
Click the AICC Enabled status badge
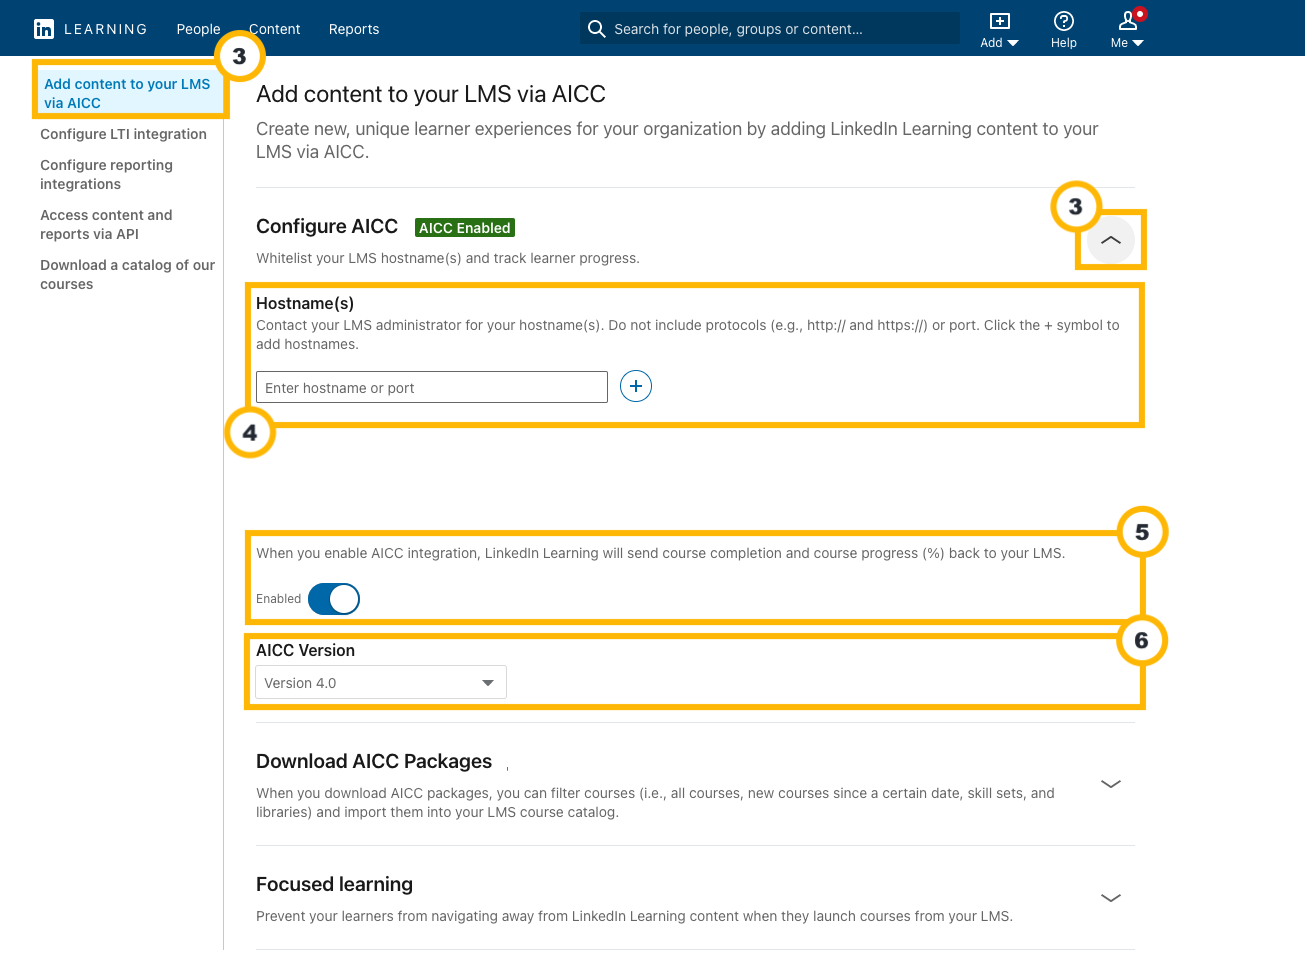[465, 228]
